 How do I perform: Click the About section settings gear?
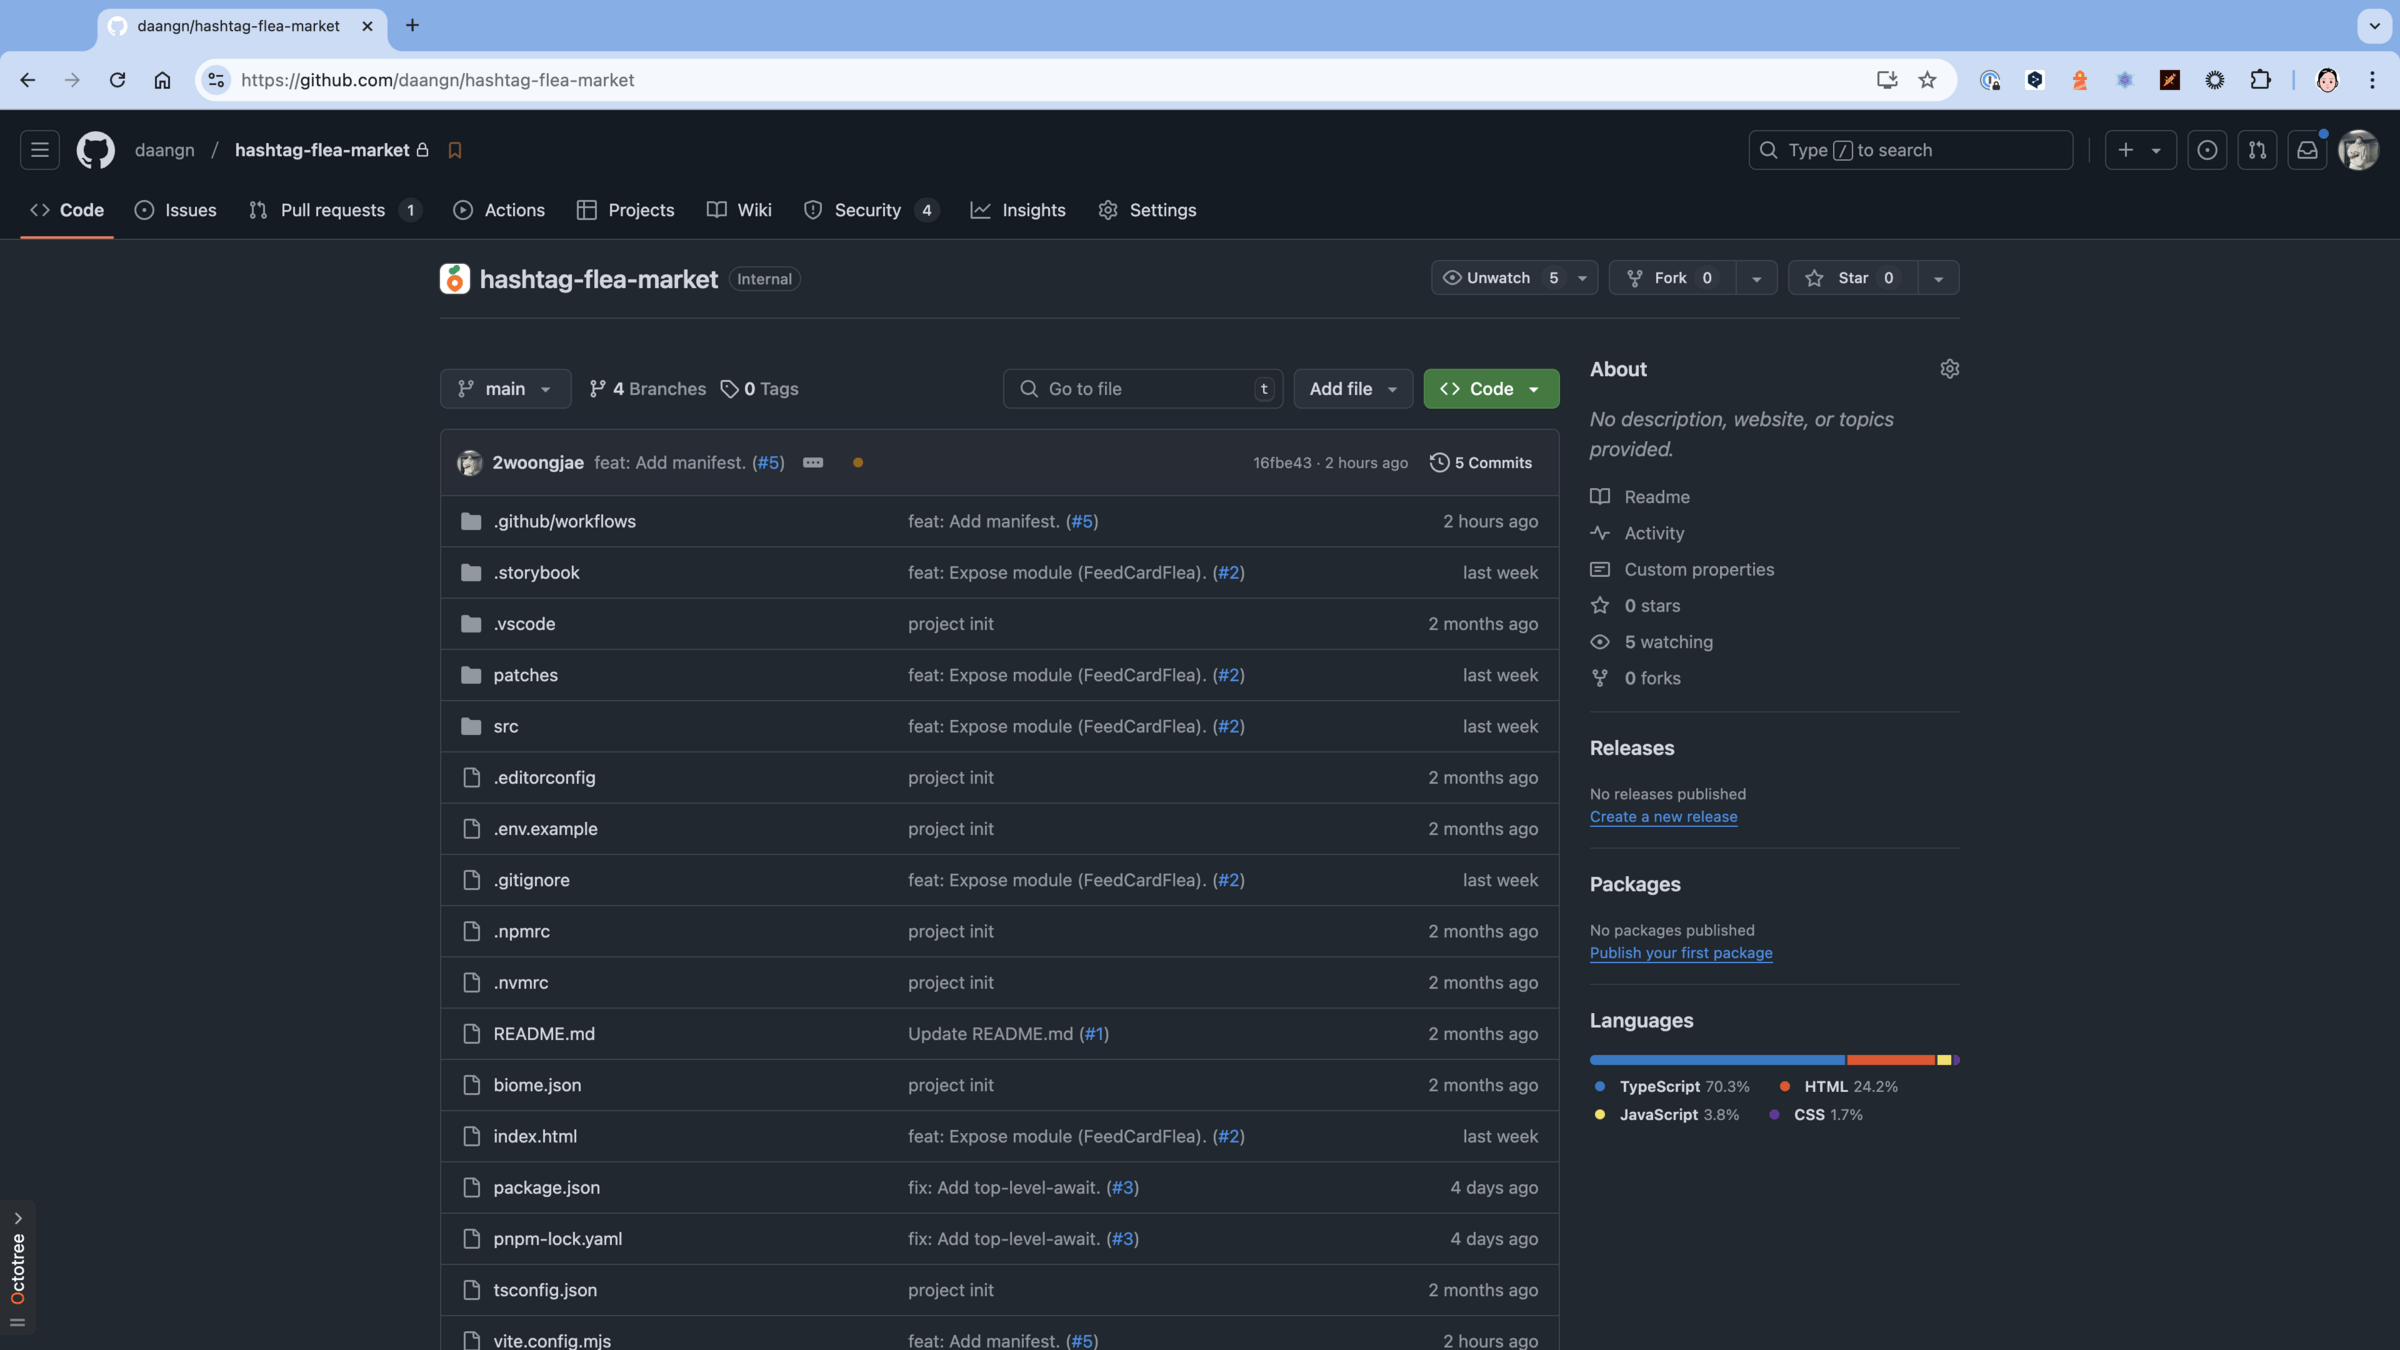(x=1949, y=369)
